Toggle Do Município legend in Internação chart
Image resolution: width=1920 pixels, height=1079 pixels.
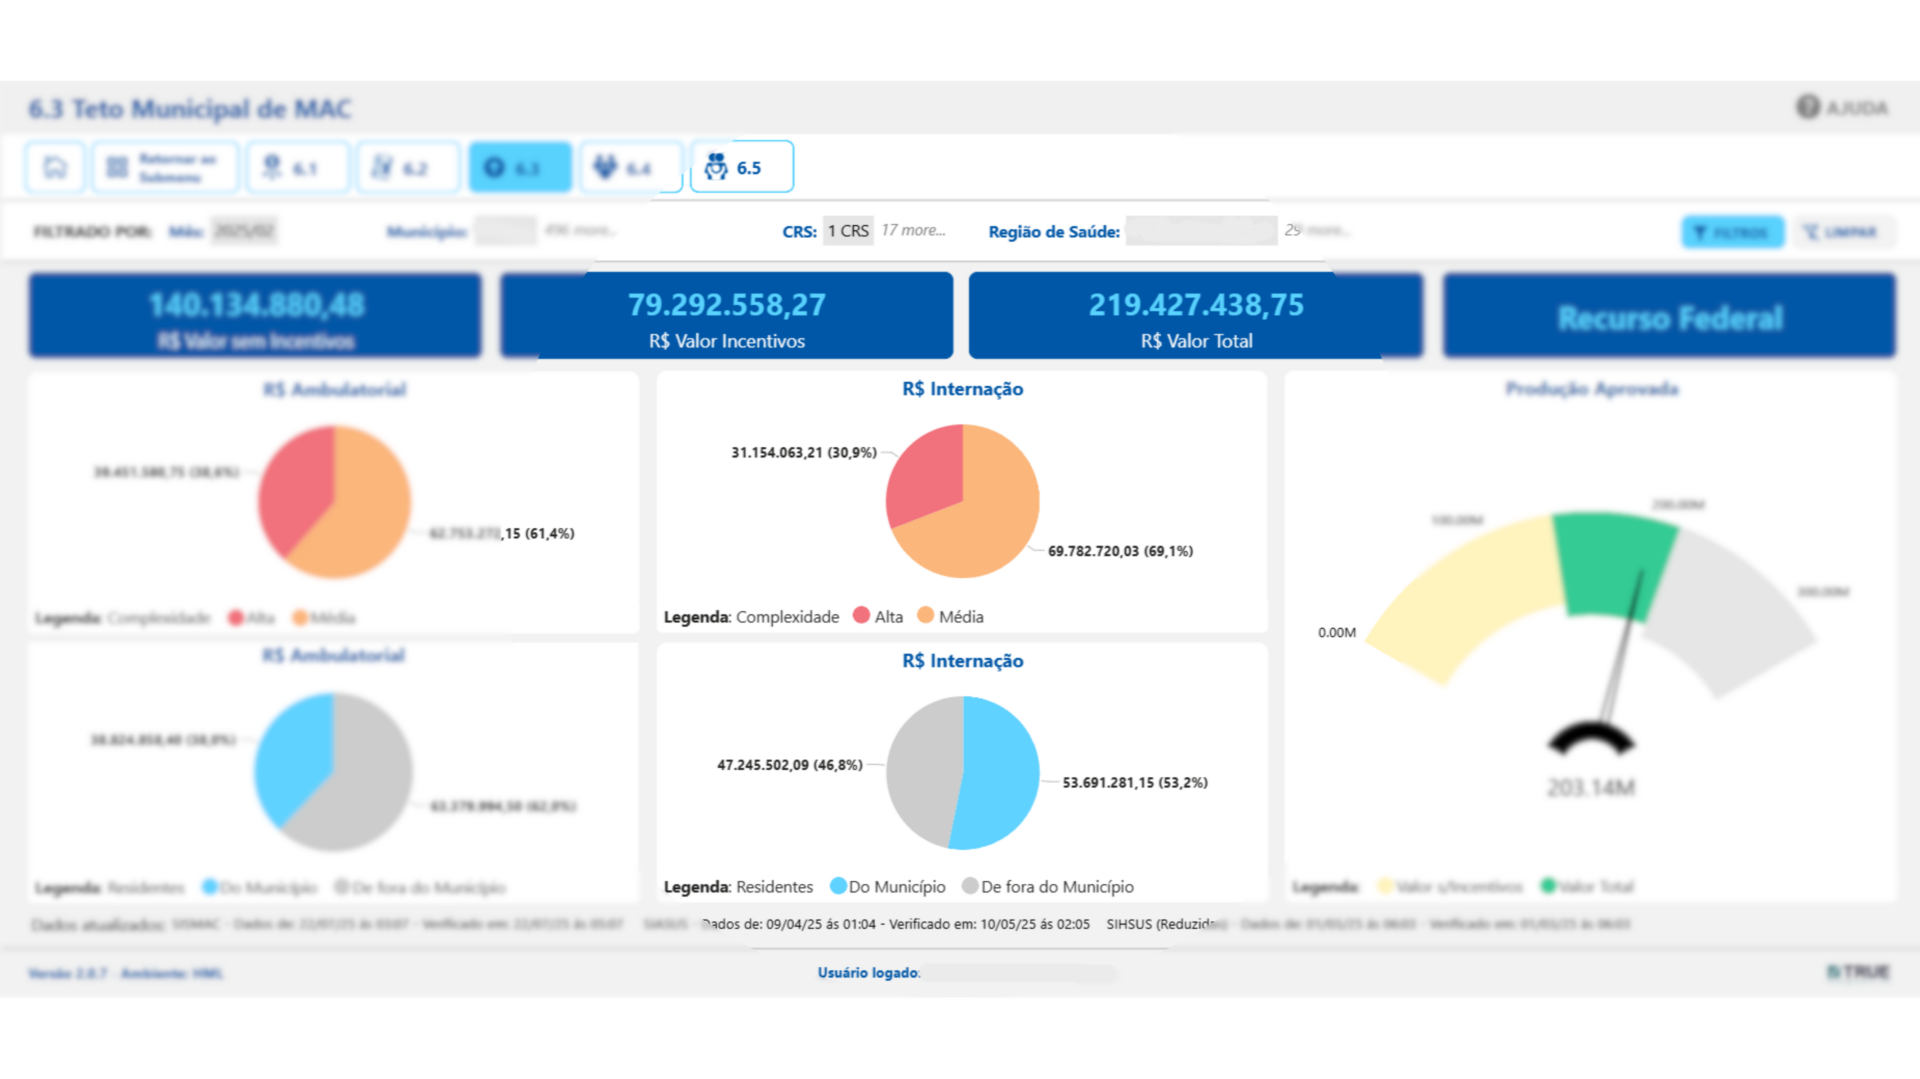point(887,887)
